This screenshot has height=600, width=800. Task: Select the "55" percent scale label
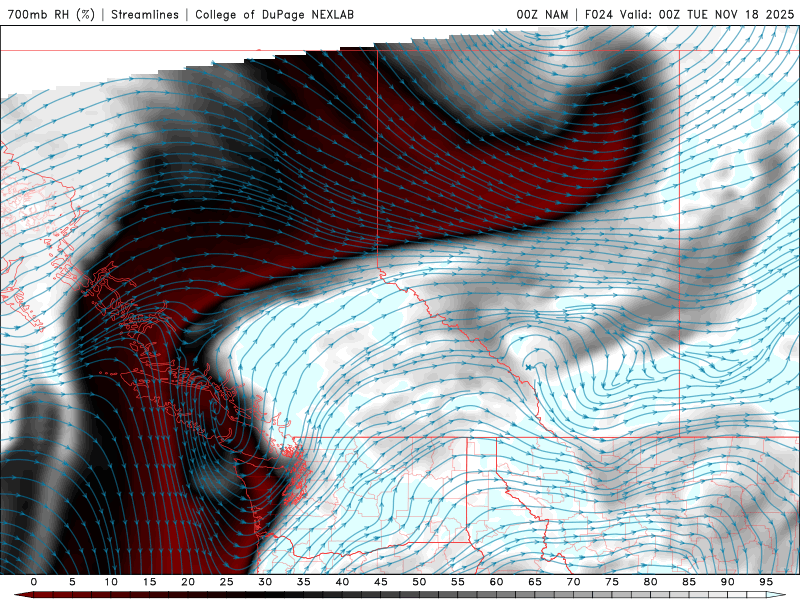tap(458, 582)
